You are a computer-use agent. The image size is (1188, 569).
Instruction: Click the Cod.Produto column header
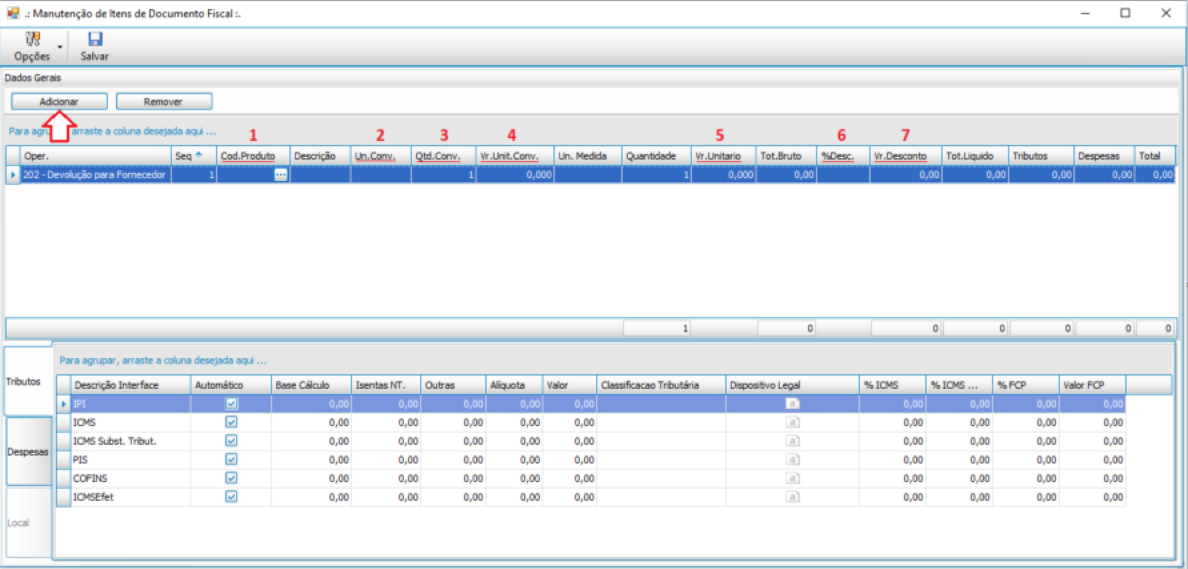click(x=253, y=155)
